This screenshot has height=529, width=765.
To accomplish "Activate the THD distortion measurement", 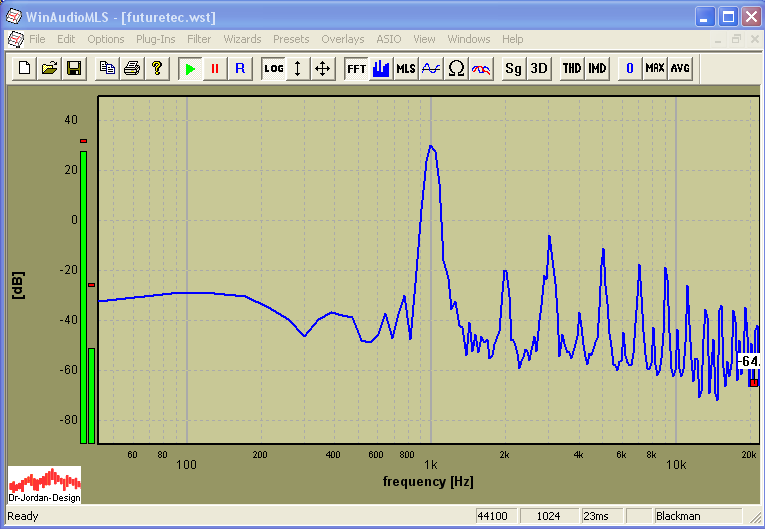I will tap(571, 68).
